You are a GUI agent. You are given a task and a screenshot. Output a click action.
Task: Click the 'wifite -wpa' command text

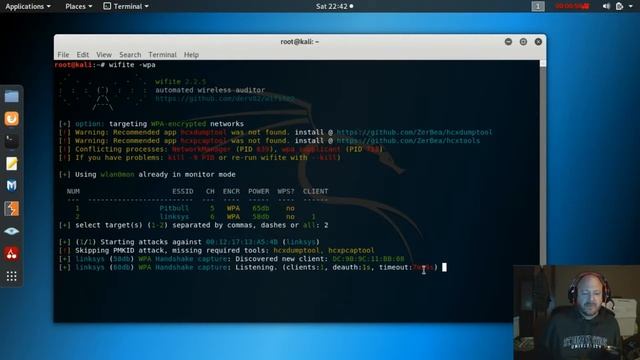point(132,65)
